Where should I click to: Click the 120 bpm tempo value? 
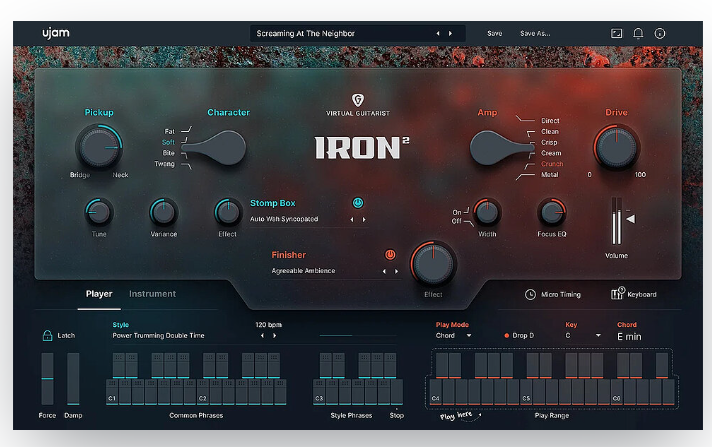(x=268, y=325)
